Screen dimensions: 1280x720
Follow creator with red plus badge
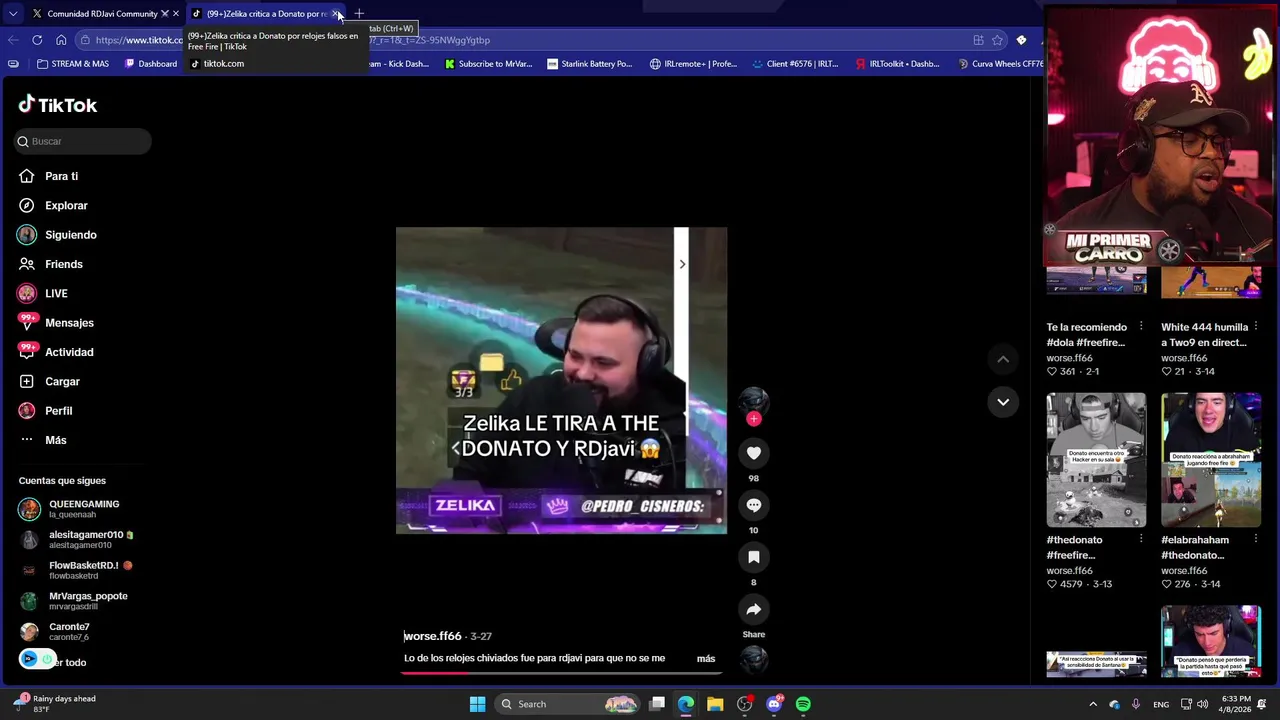pos(754,419)
